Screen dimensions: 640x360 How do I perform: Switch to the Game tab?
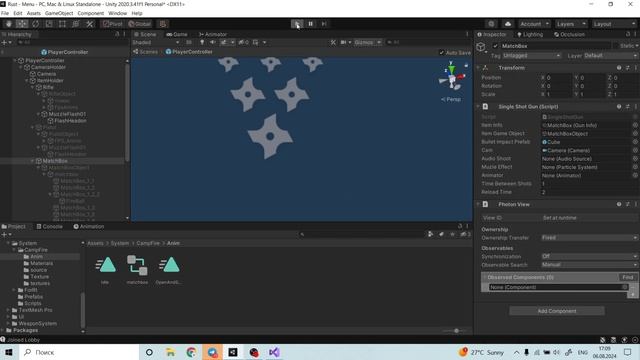tap(177, 34)
